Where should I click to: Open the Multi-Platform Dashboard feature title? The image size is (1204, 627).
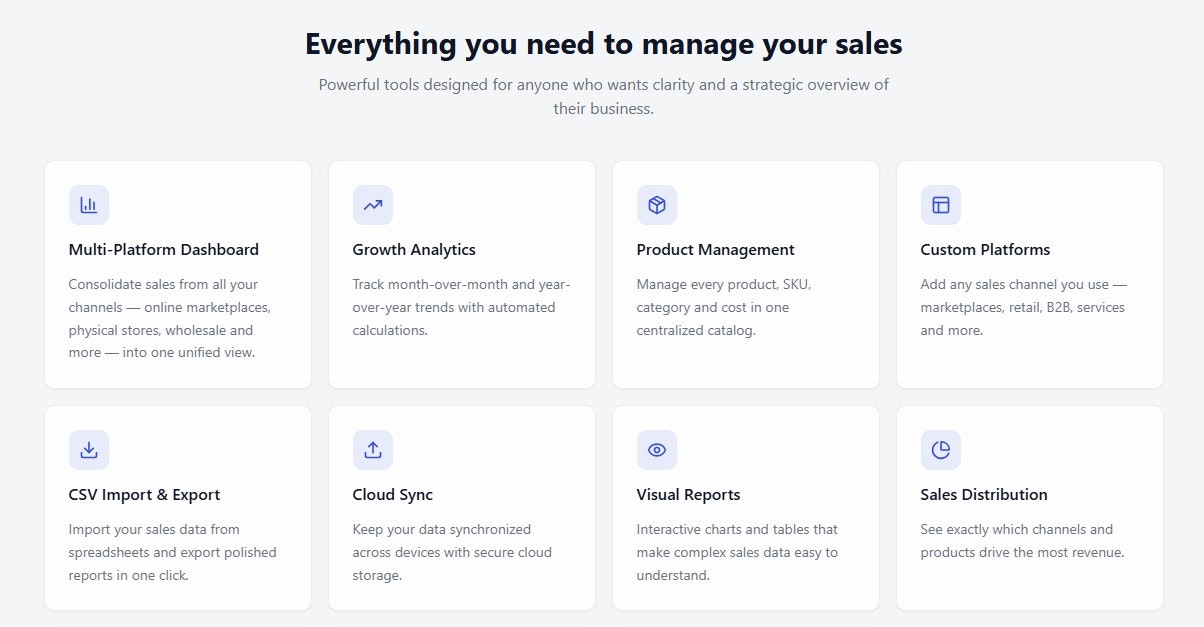click(163, 249)
